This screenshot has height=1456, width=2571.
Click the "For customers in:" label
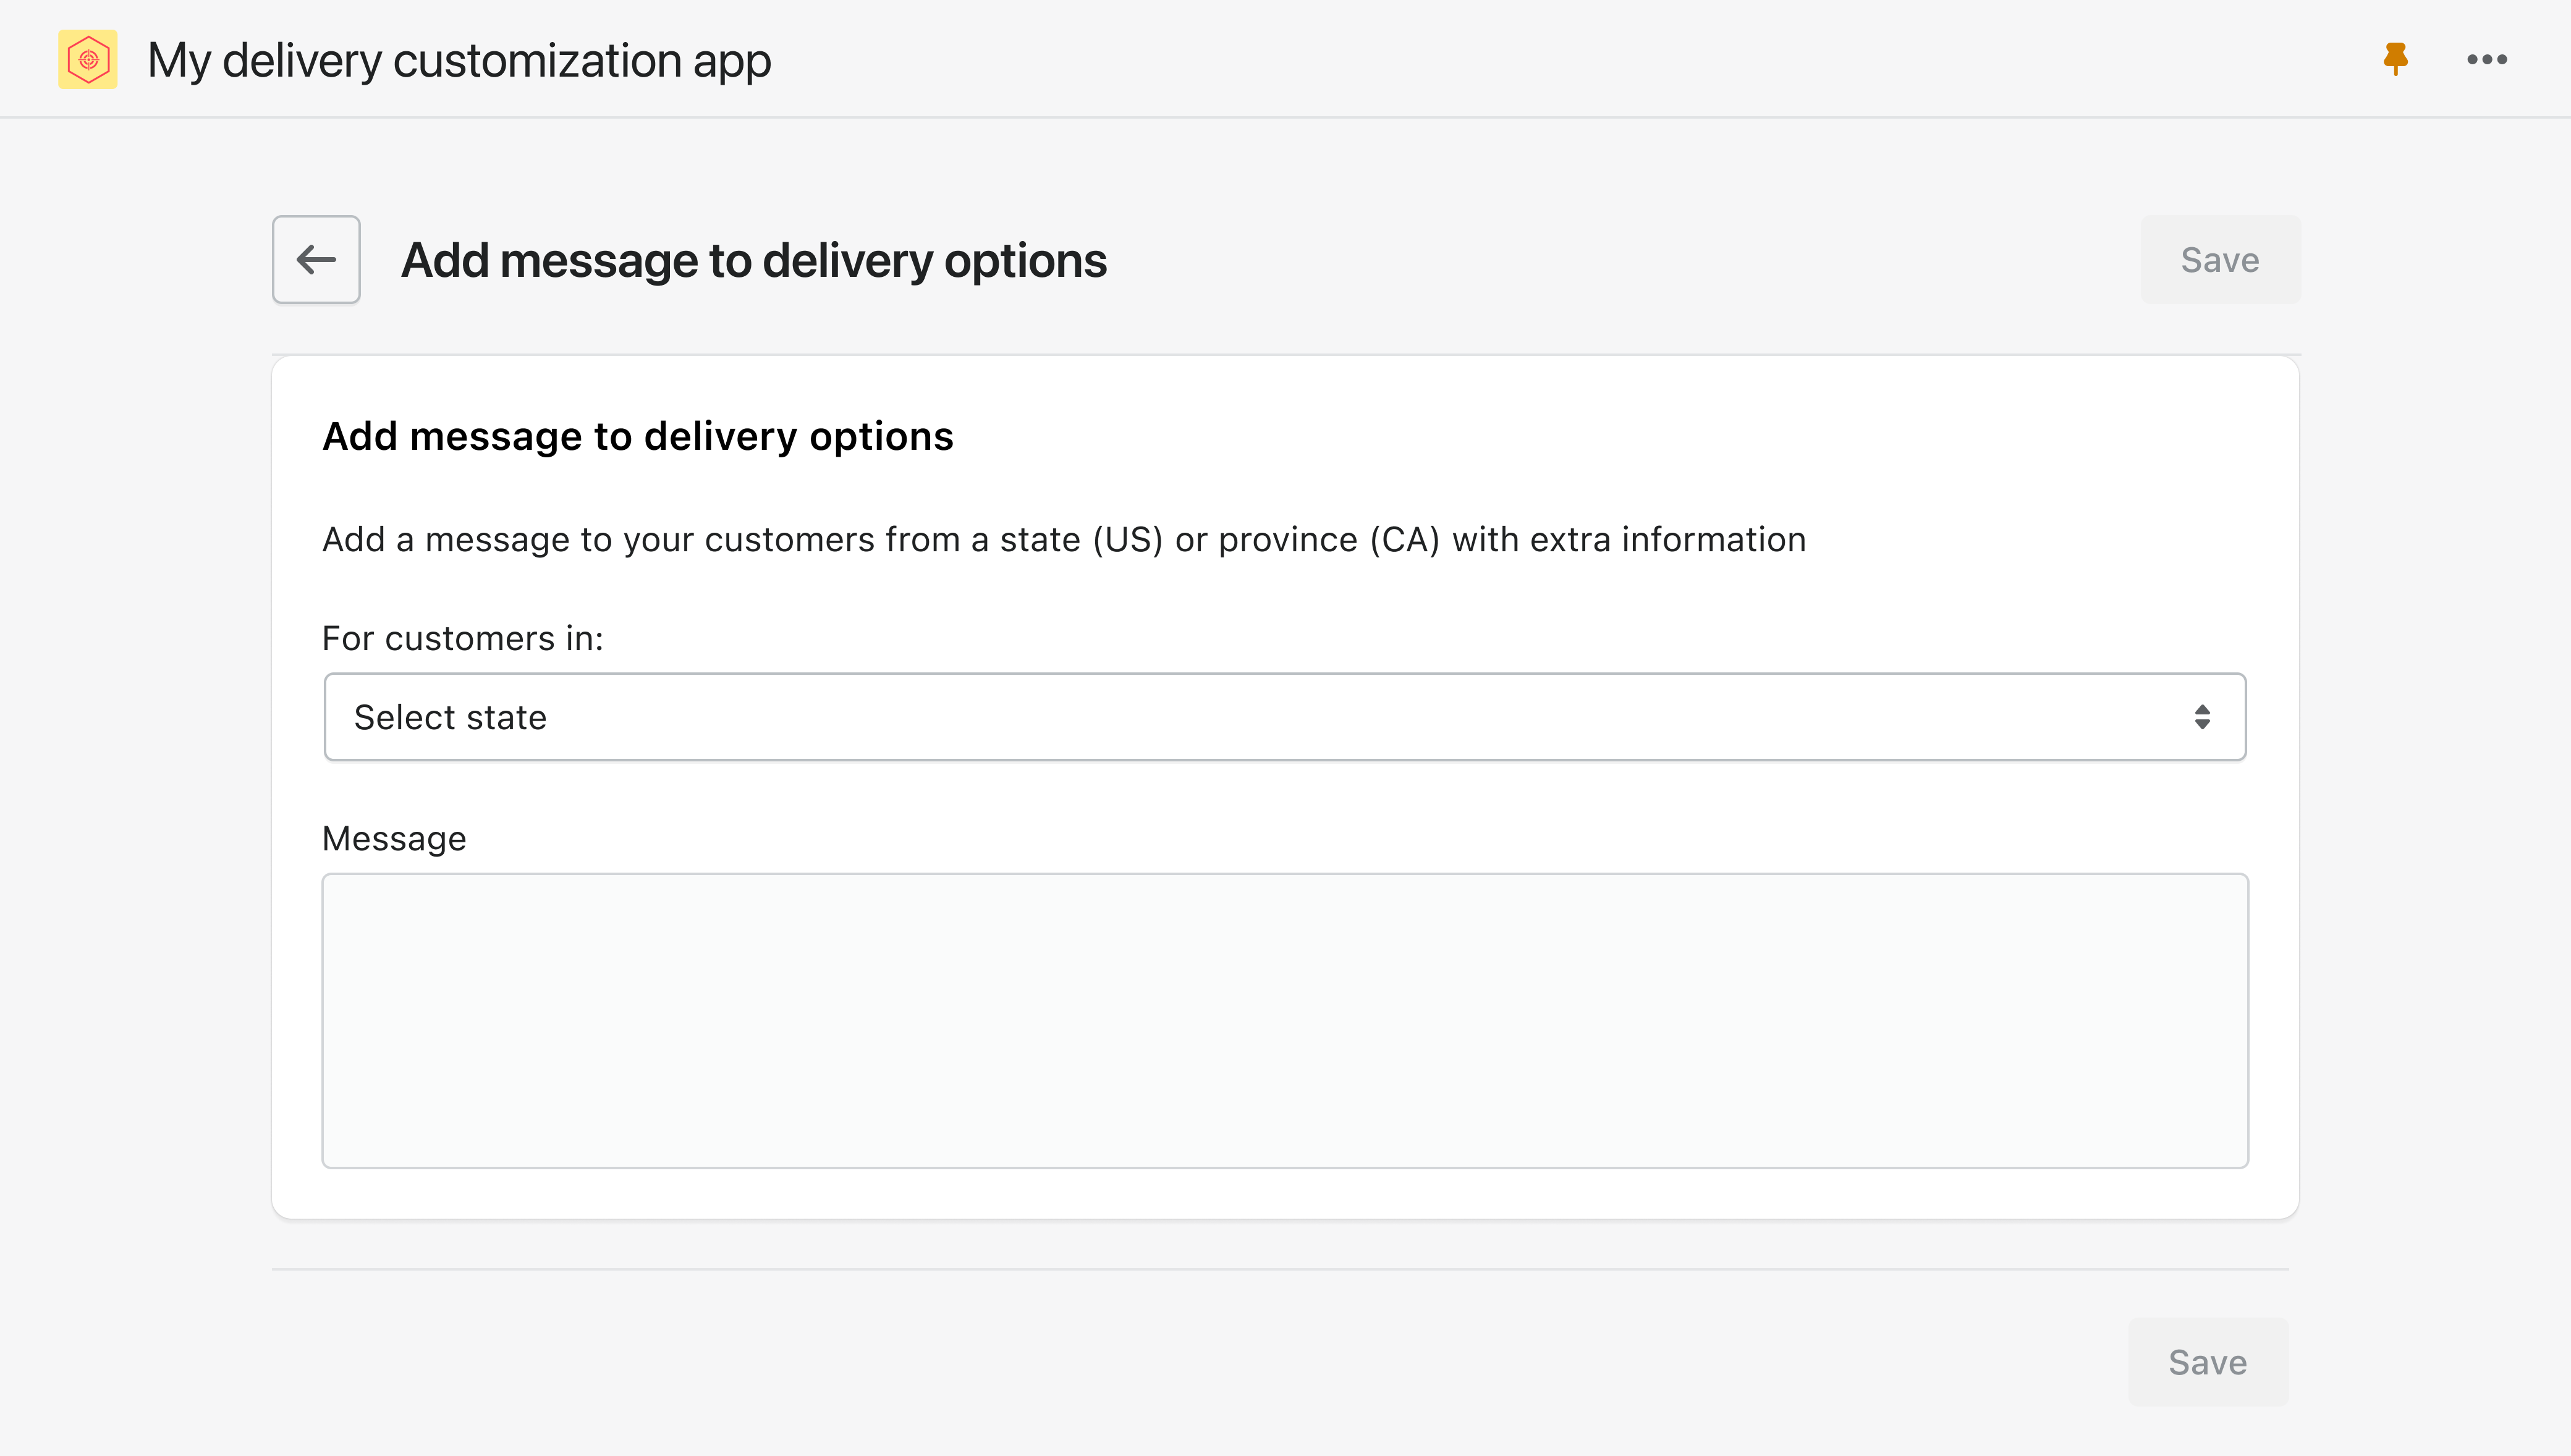point(463,638)
